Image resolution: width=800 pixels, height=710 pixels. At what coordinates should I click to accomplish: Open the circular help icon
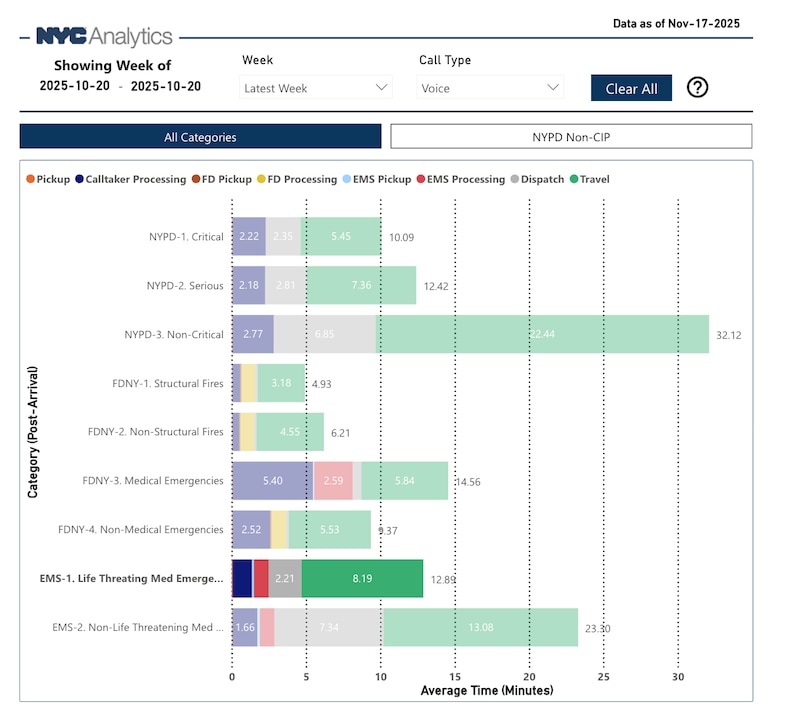coord(697,87)
